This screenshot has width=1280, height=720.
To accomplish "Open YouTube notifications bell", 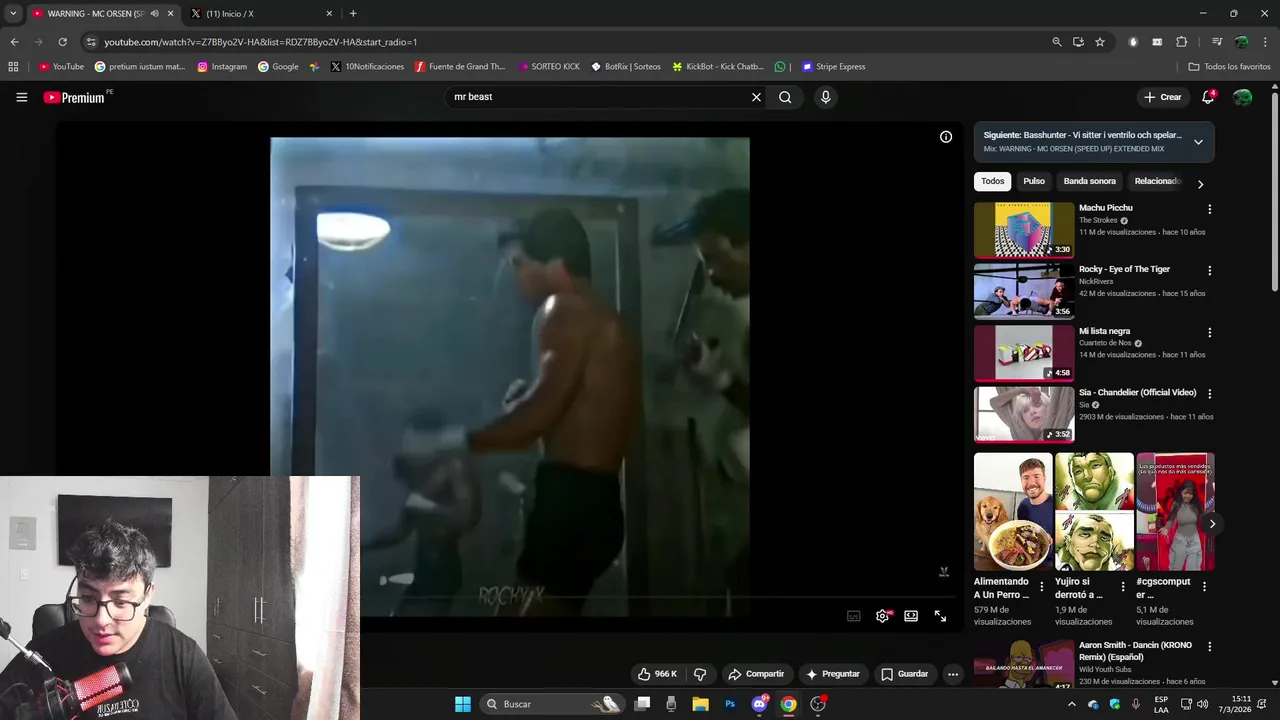I will [x=1208, y=97].
